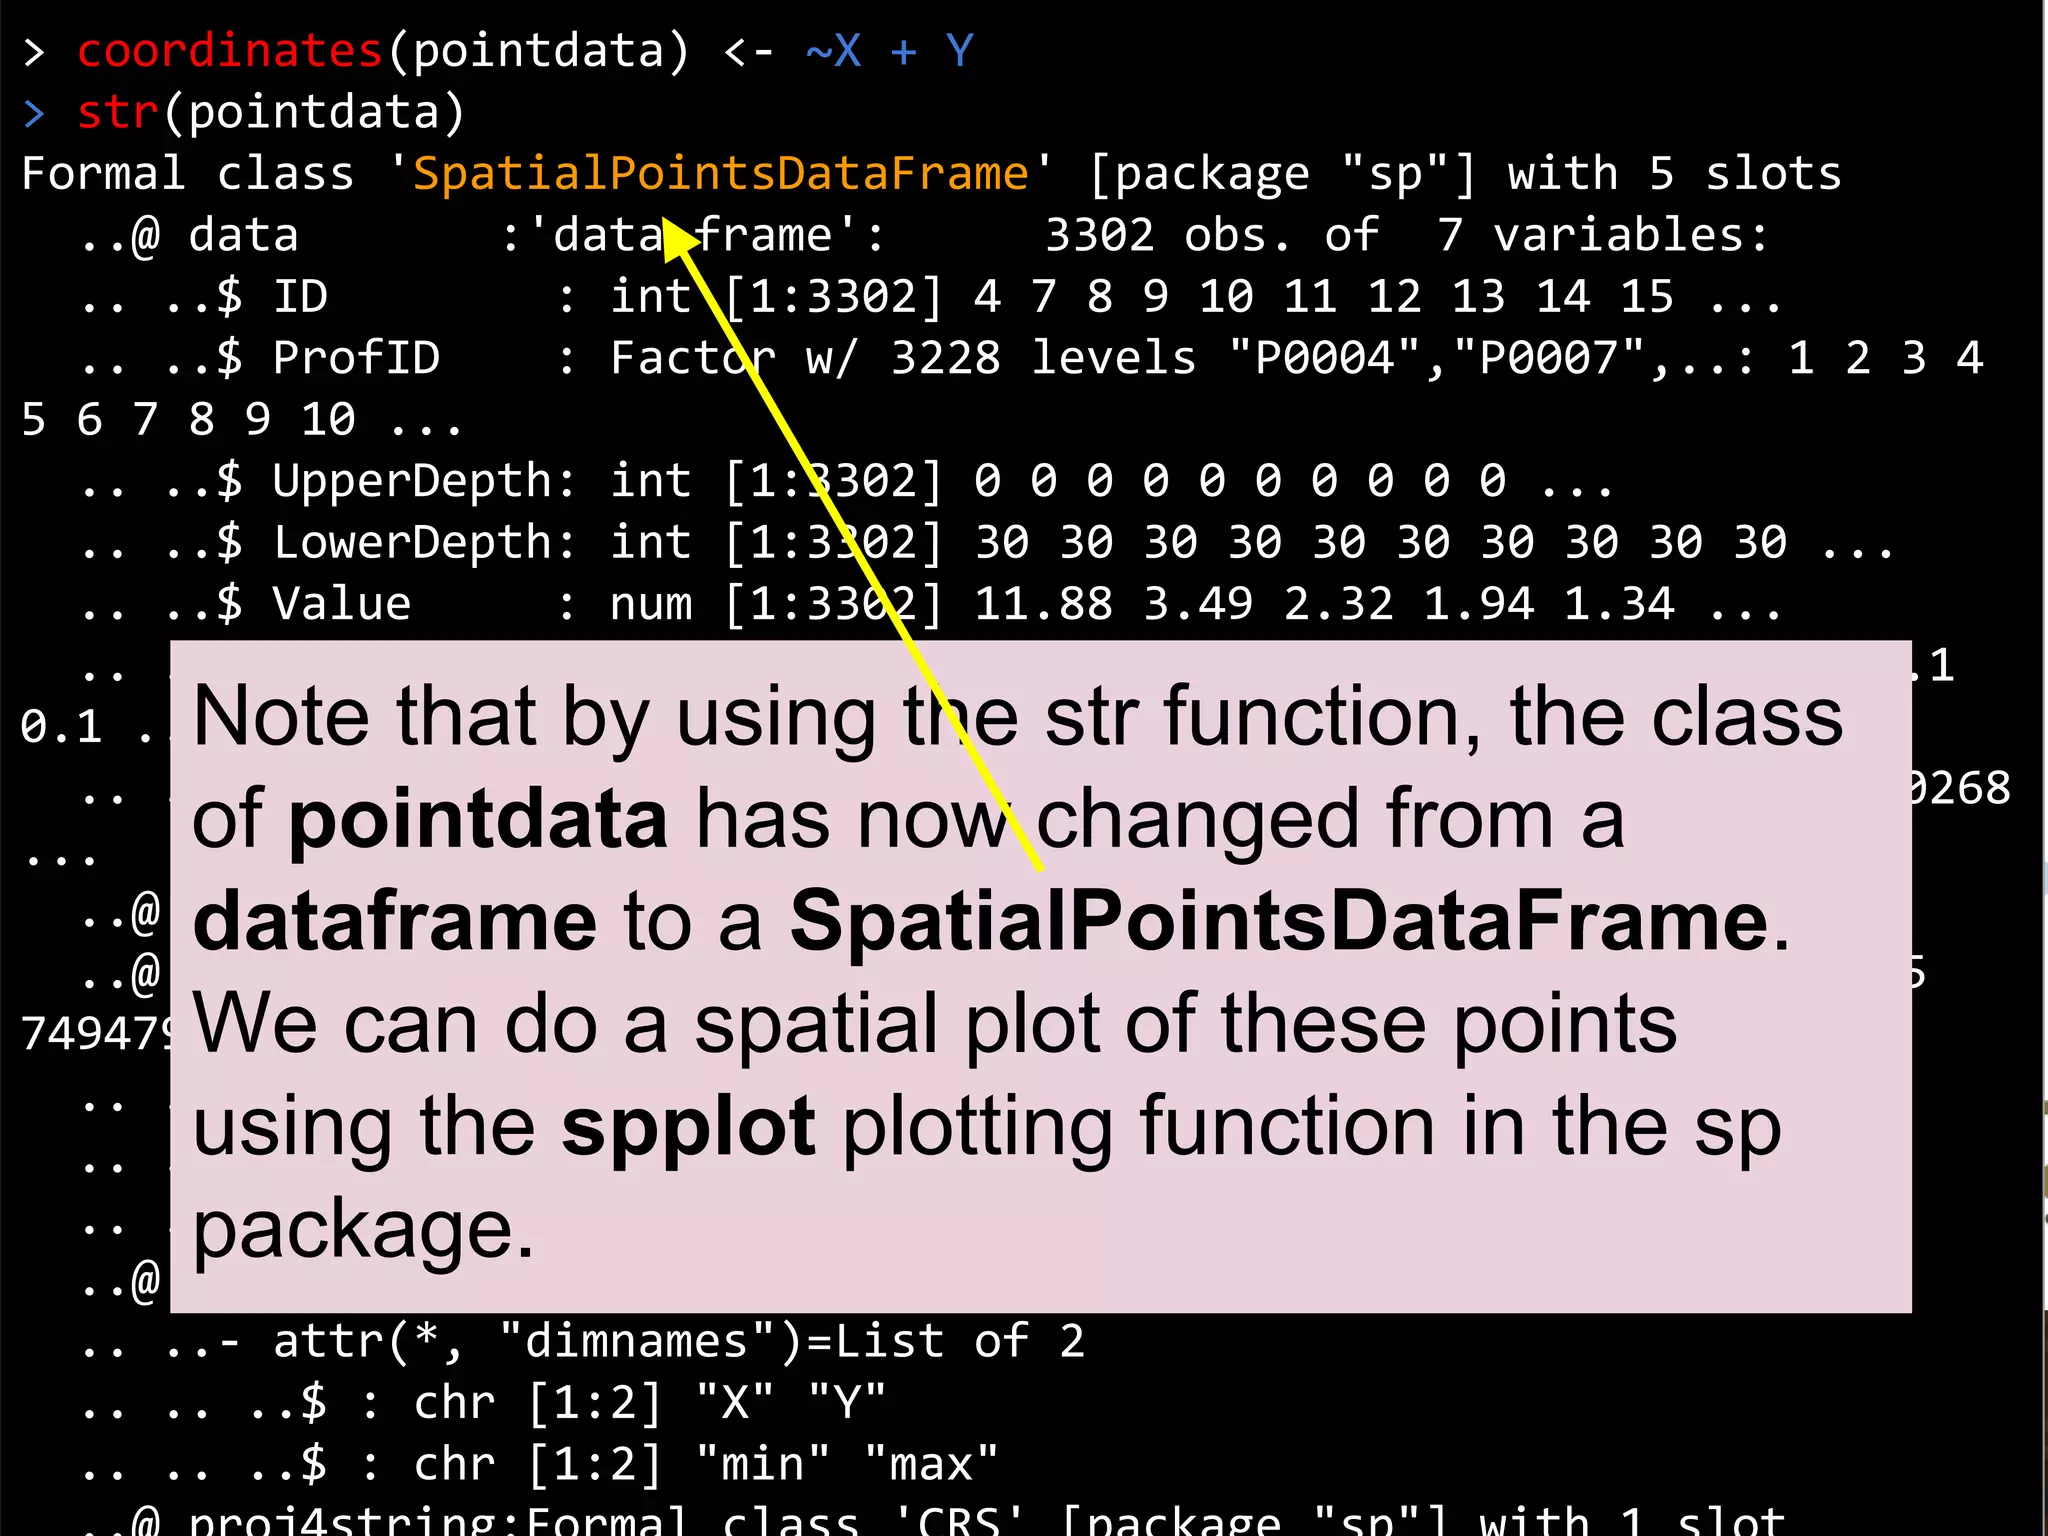The height and width of the screenshot is (1536, 2048).
Task: Click bold 'spplot' in the pink note
Action: 688,1130
